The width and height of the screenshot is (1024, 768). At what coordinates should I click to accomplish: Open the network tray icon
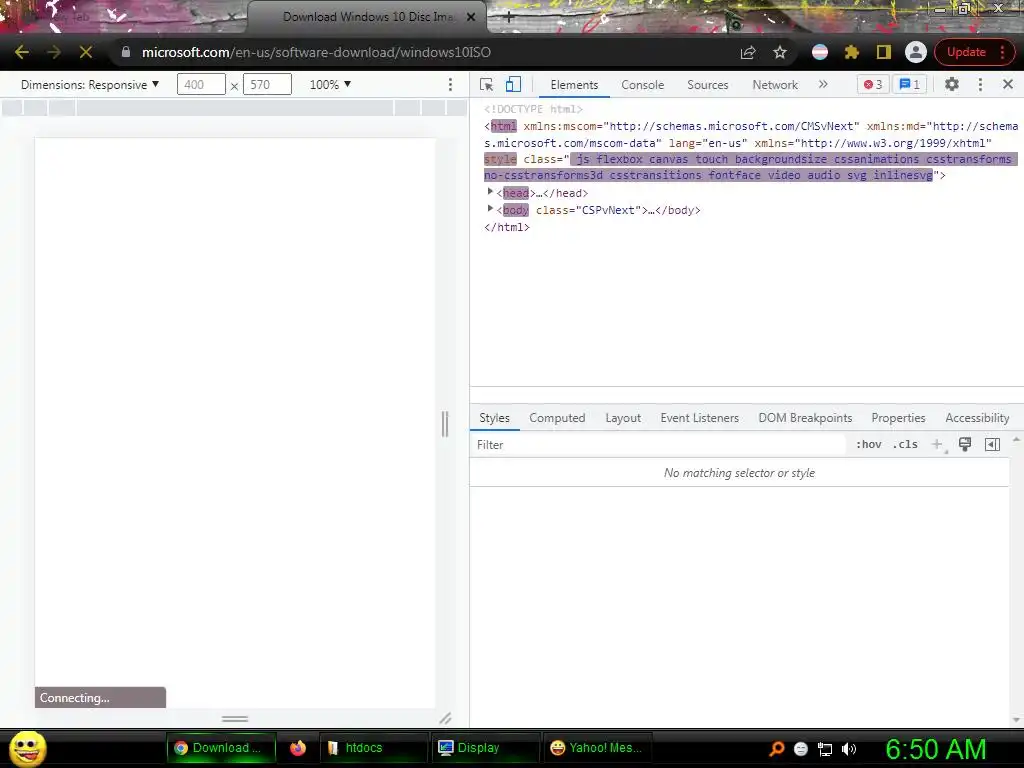825,749
